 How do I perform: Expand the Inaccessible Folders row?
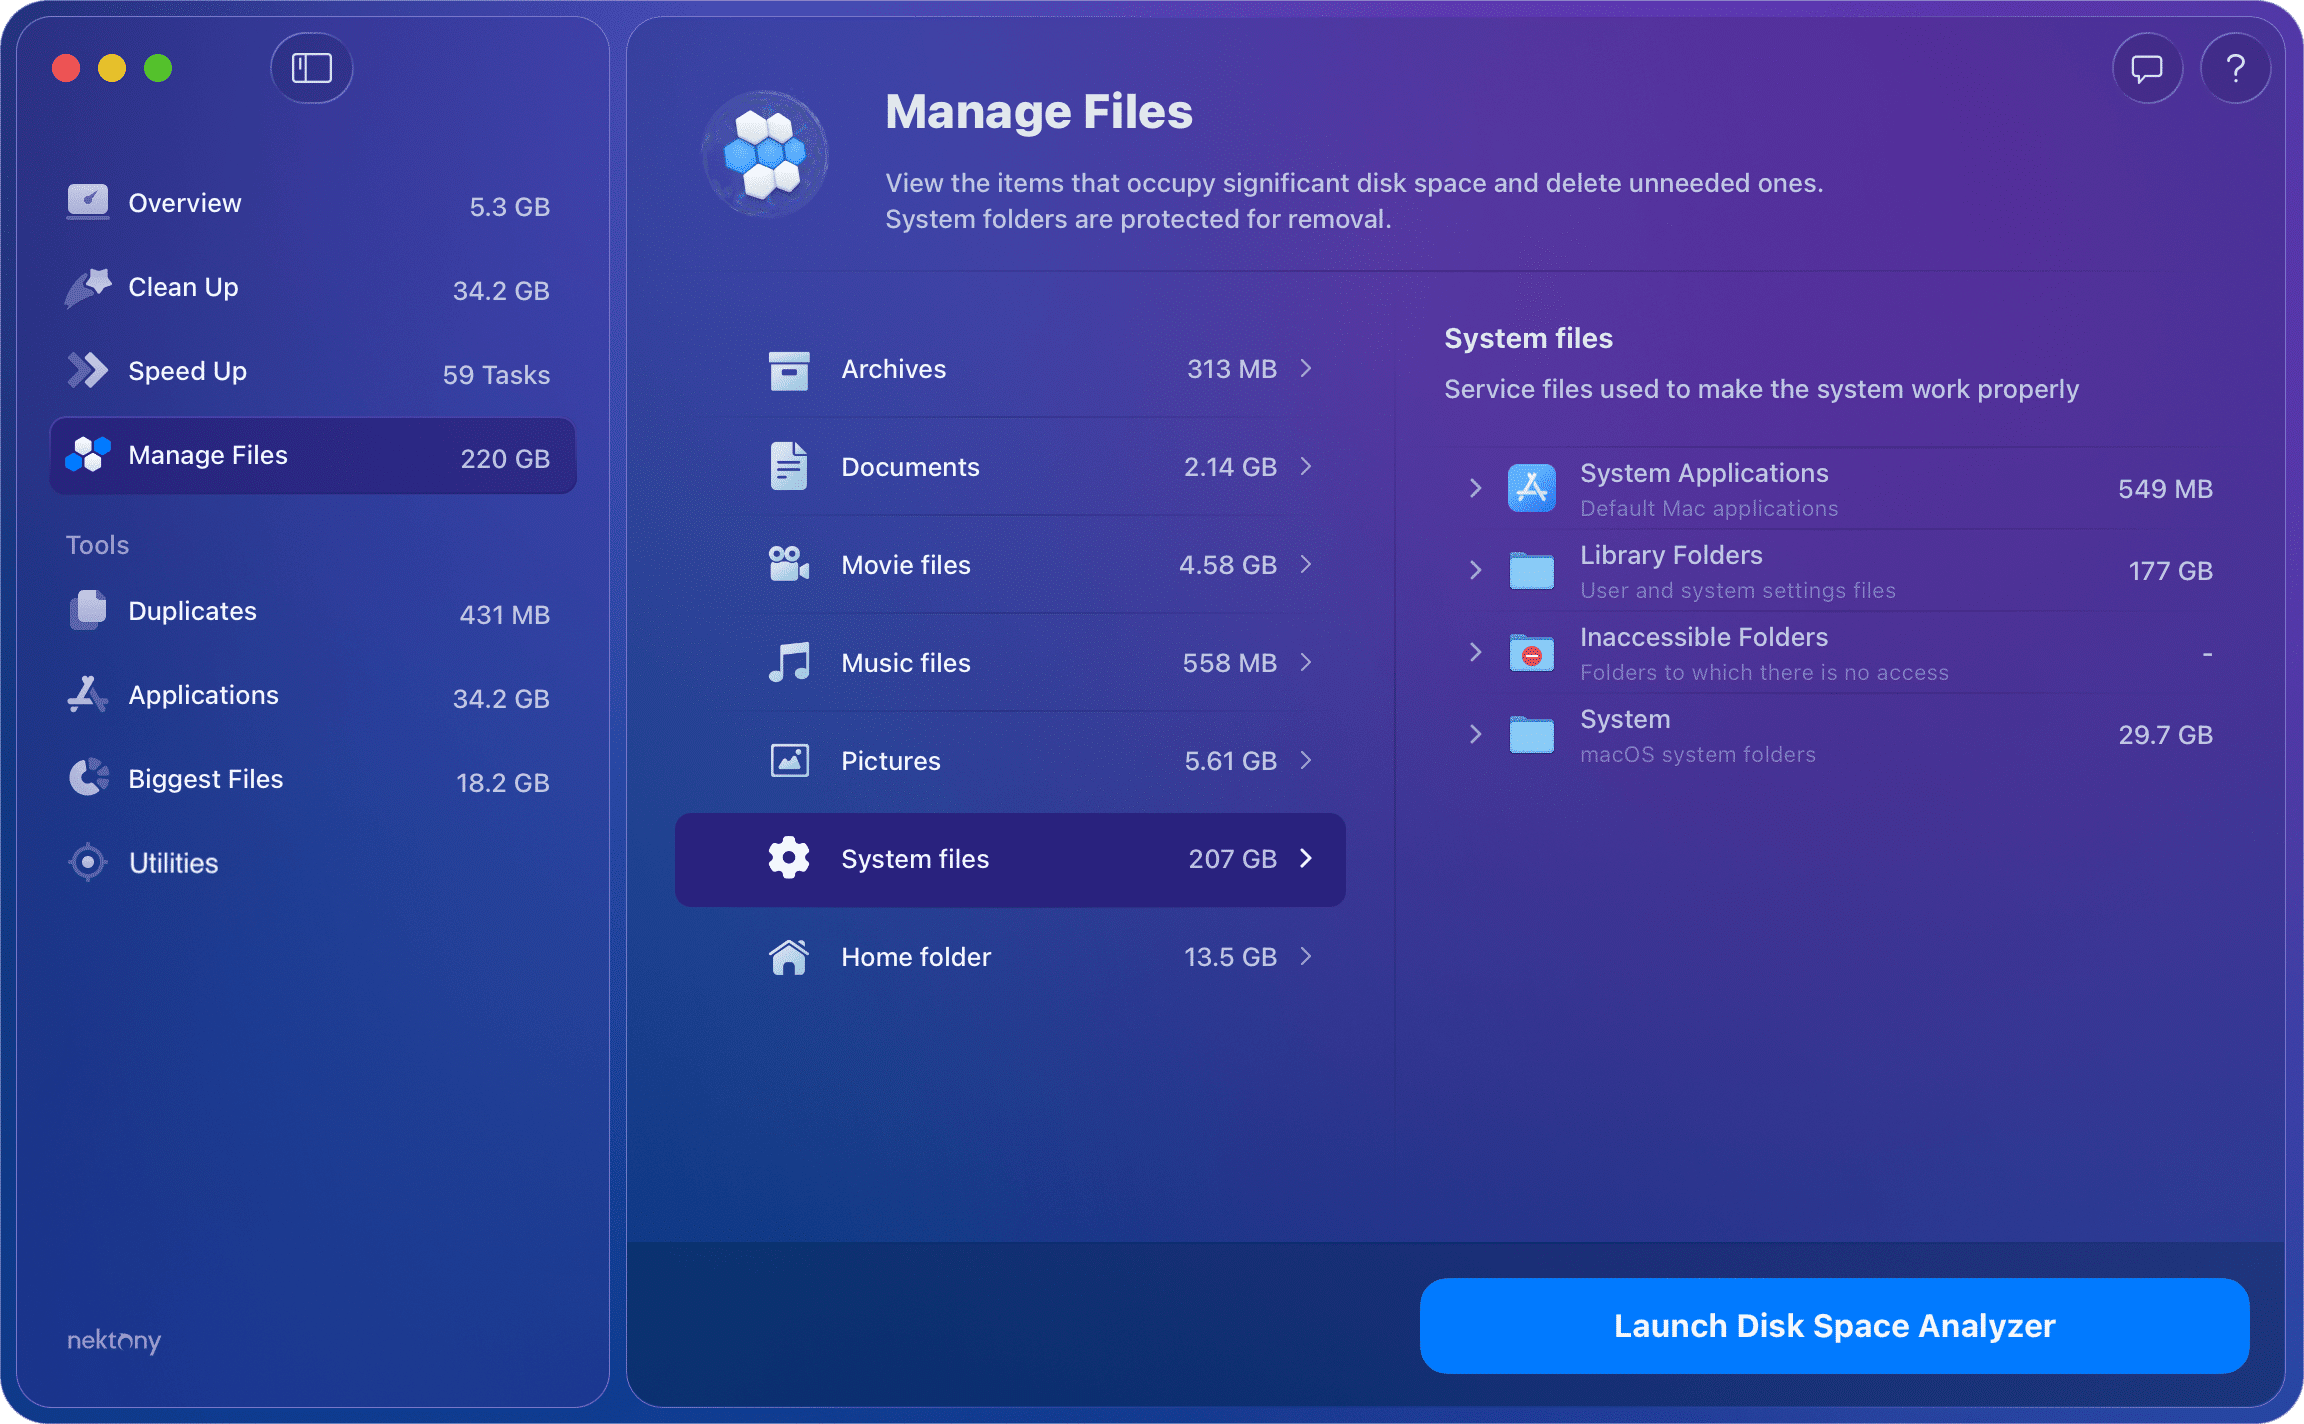(1476, 652)
